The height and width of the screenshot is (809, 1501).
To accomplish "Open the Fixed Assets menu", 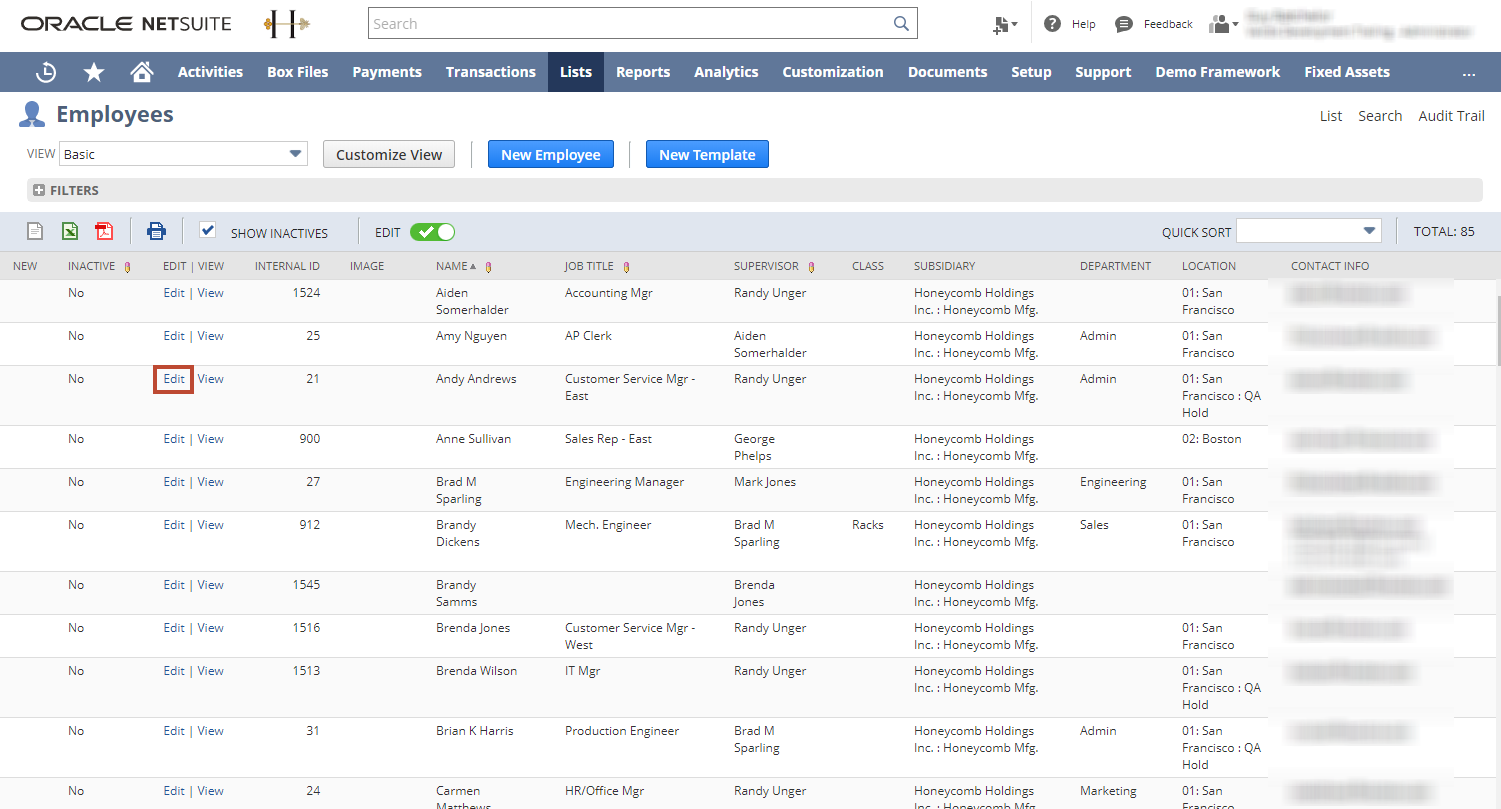I will [1347, 72].
